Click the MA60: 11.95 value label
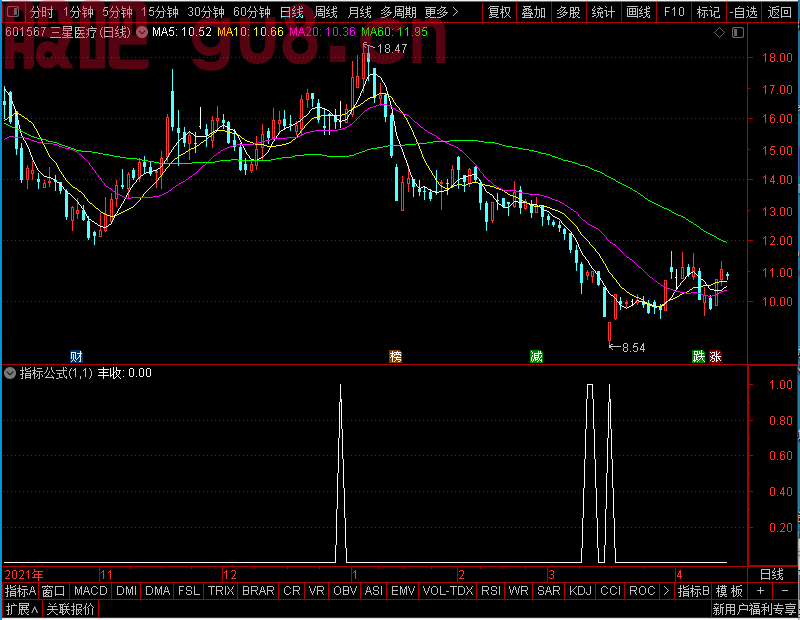This screenshot has width=800, height=620. coord(394,32)
